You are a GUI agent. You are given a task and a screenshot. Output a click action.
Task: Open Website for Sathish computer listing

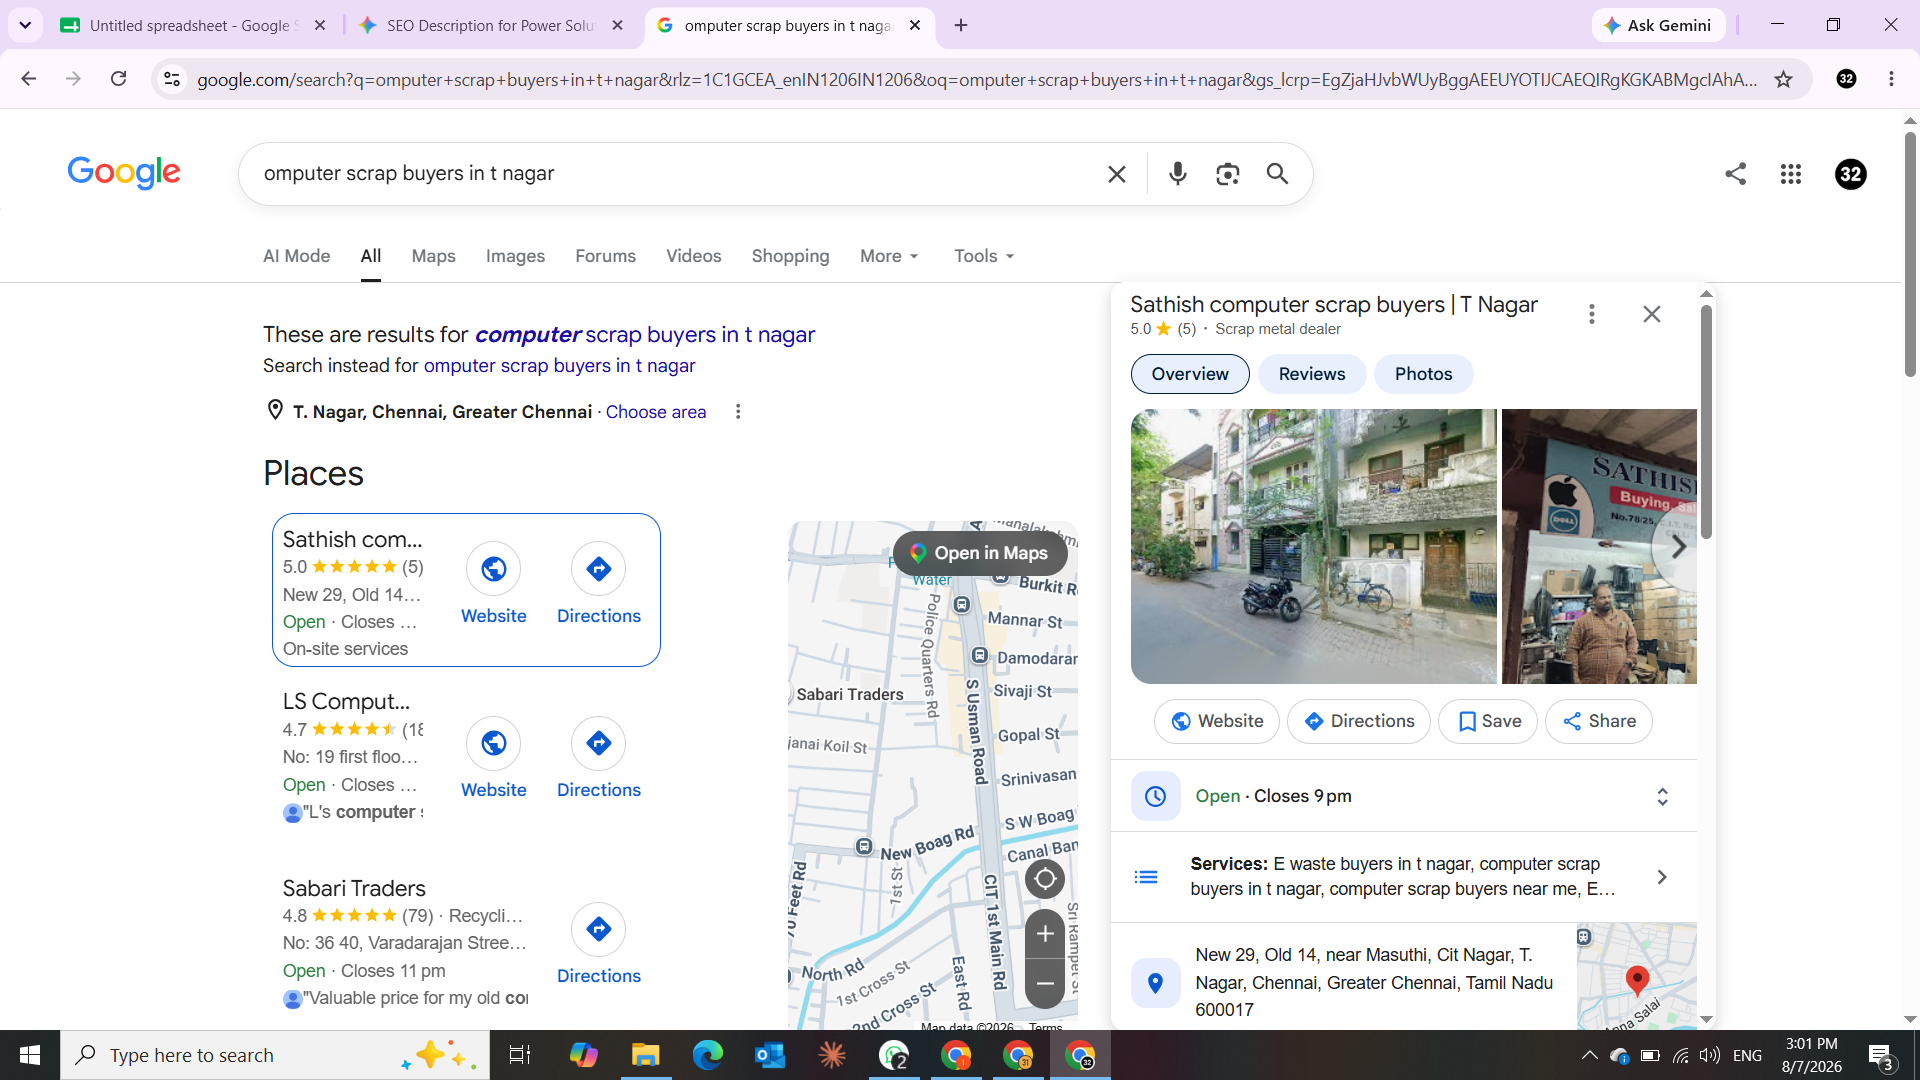coord(493,585)
